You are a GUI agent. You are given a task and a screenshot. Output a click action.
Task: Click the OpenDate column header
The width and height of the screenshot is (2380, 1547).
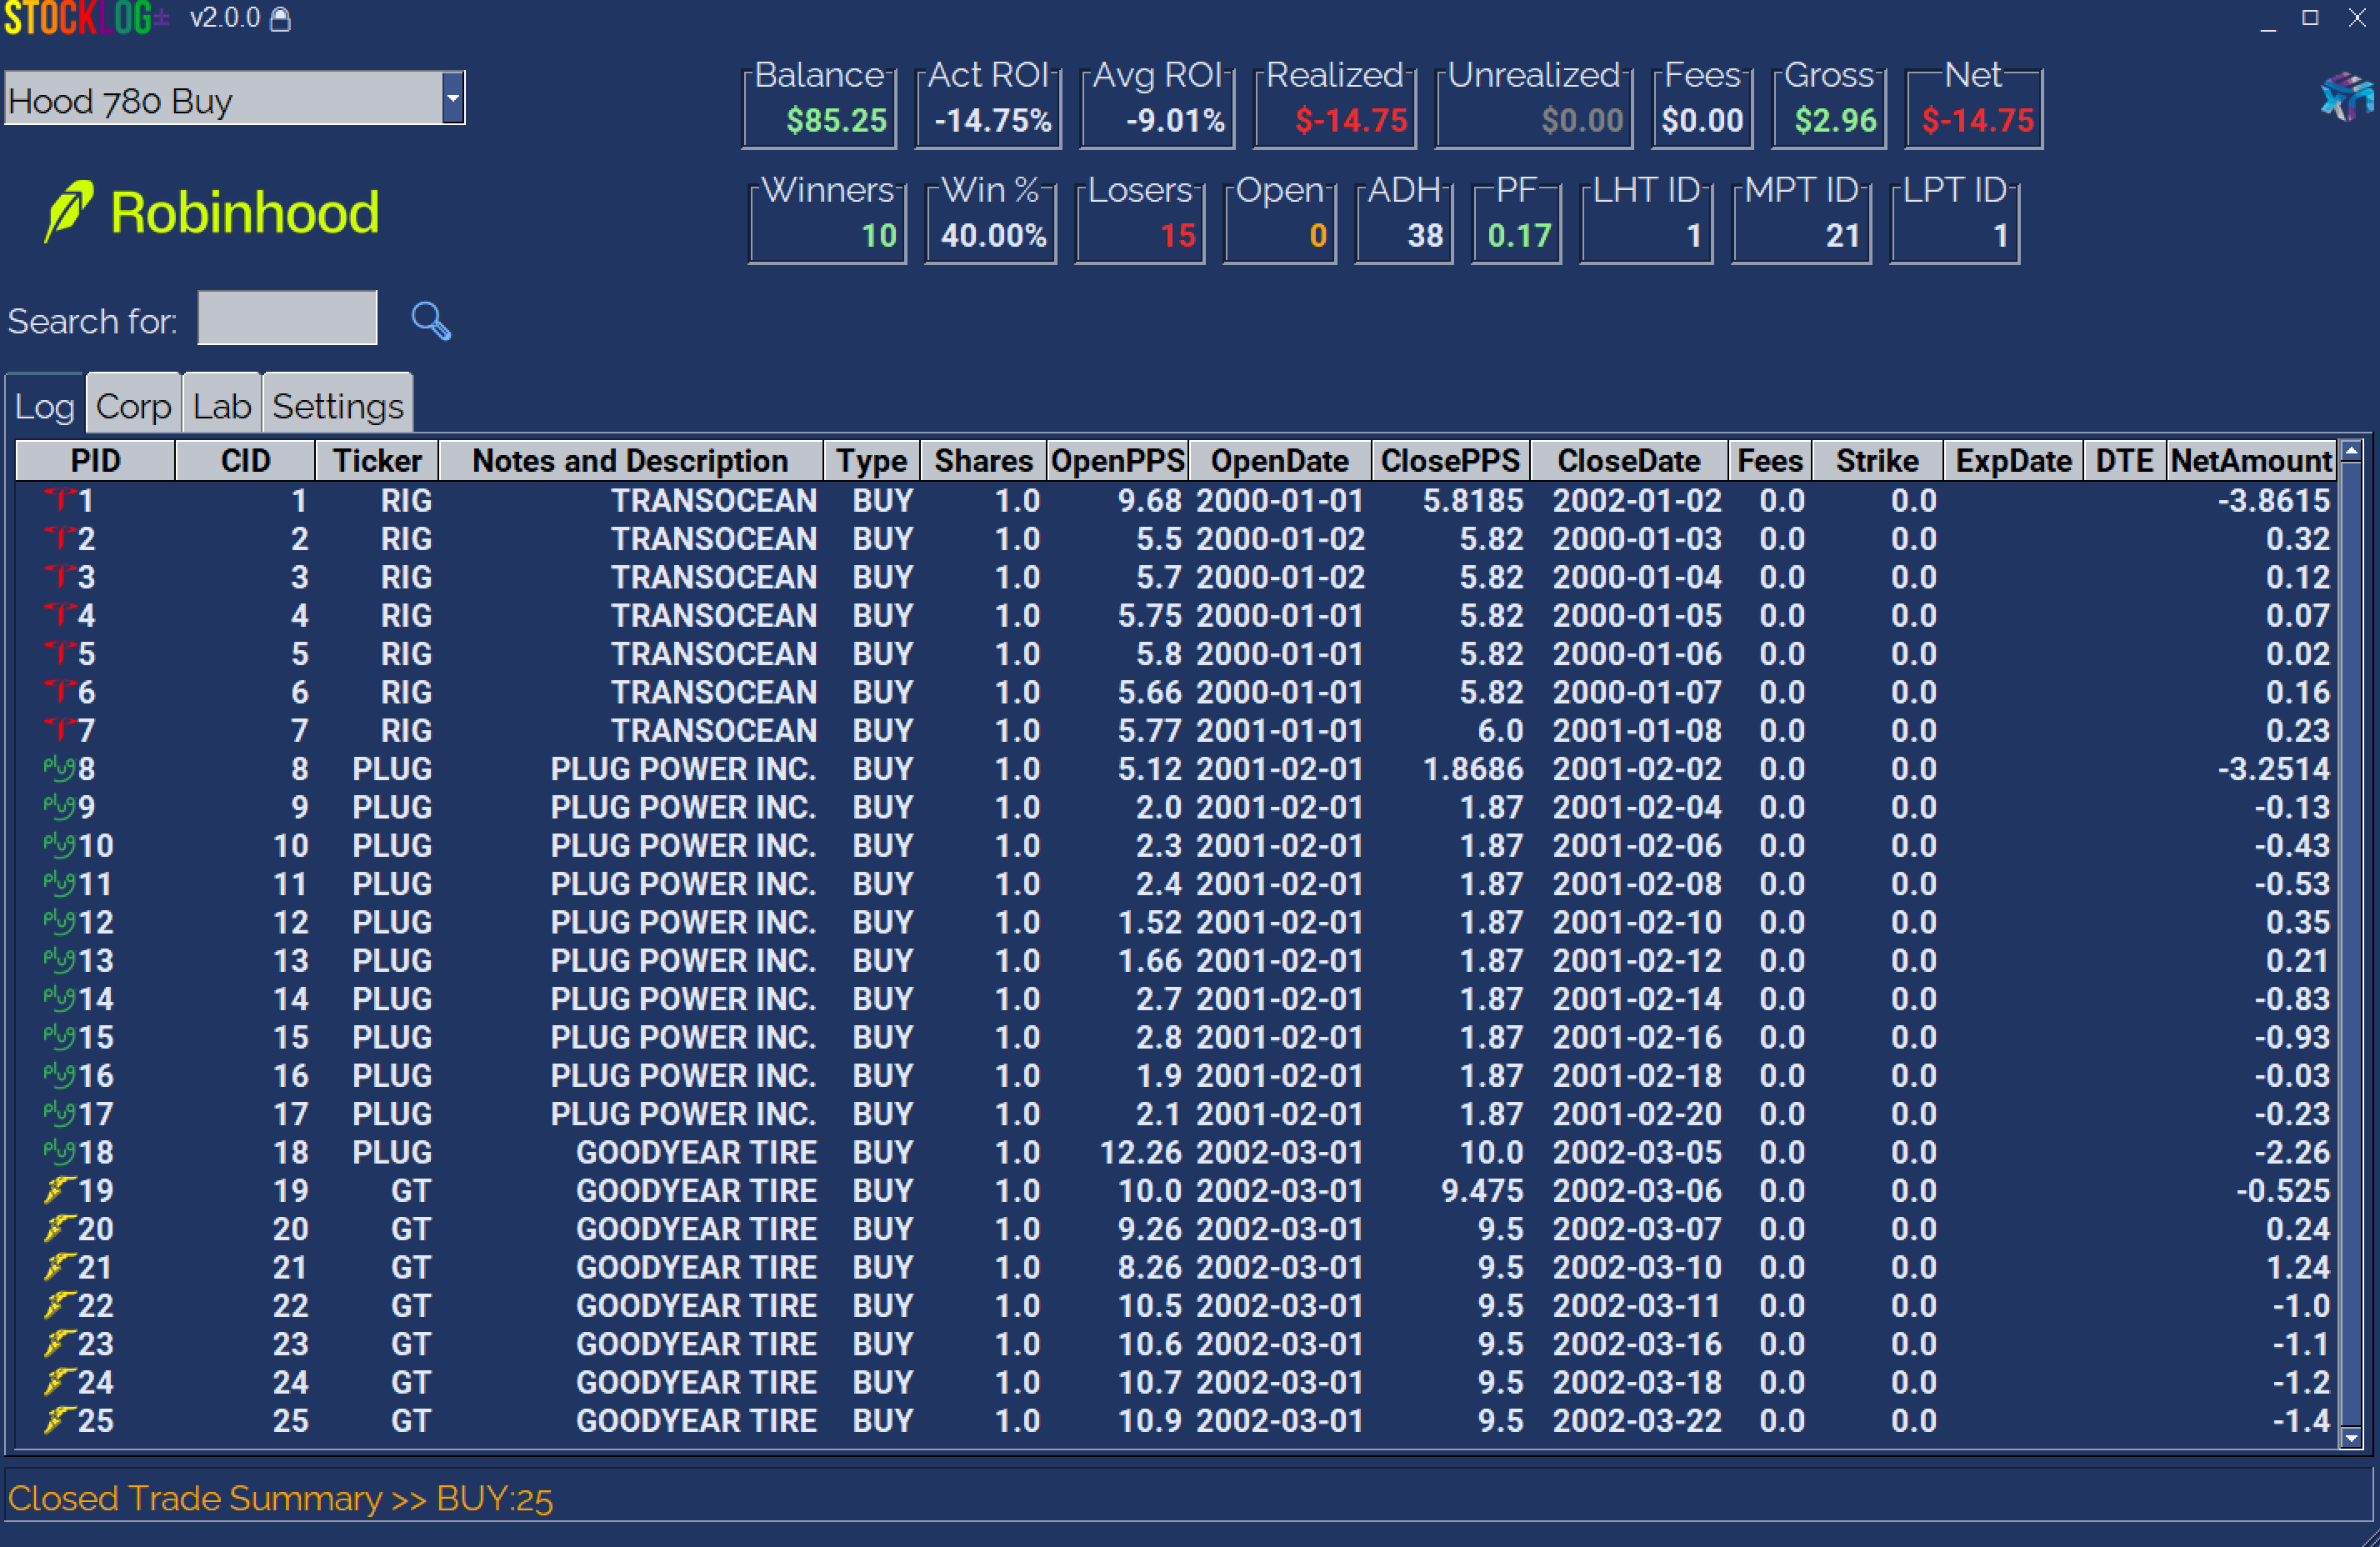click(1279, 461)
